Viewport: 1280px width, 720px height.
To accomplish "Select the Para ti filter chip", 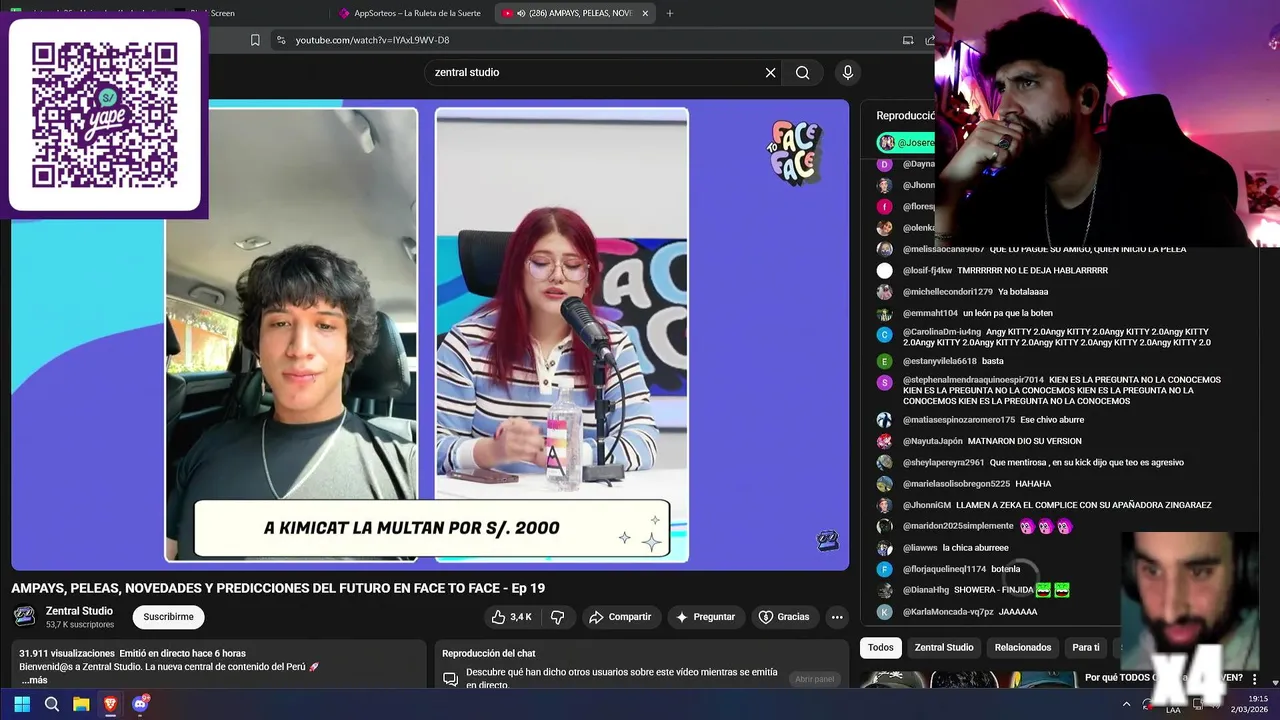I will pyautogui.click(x=1086, y=648).
